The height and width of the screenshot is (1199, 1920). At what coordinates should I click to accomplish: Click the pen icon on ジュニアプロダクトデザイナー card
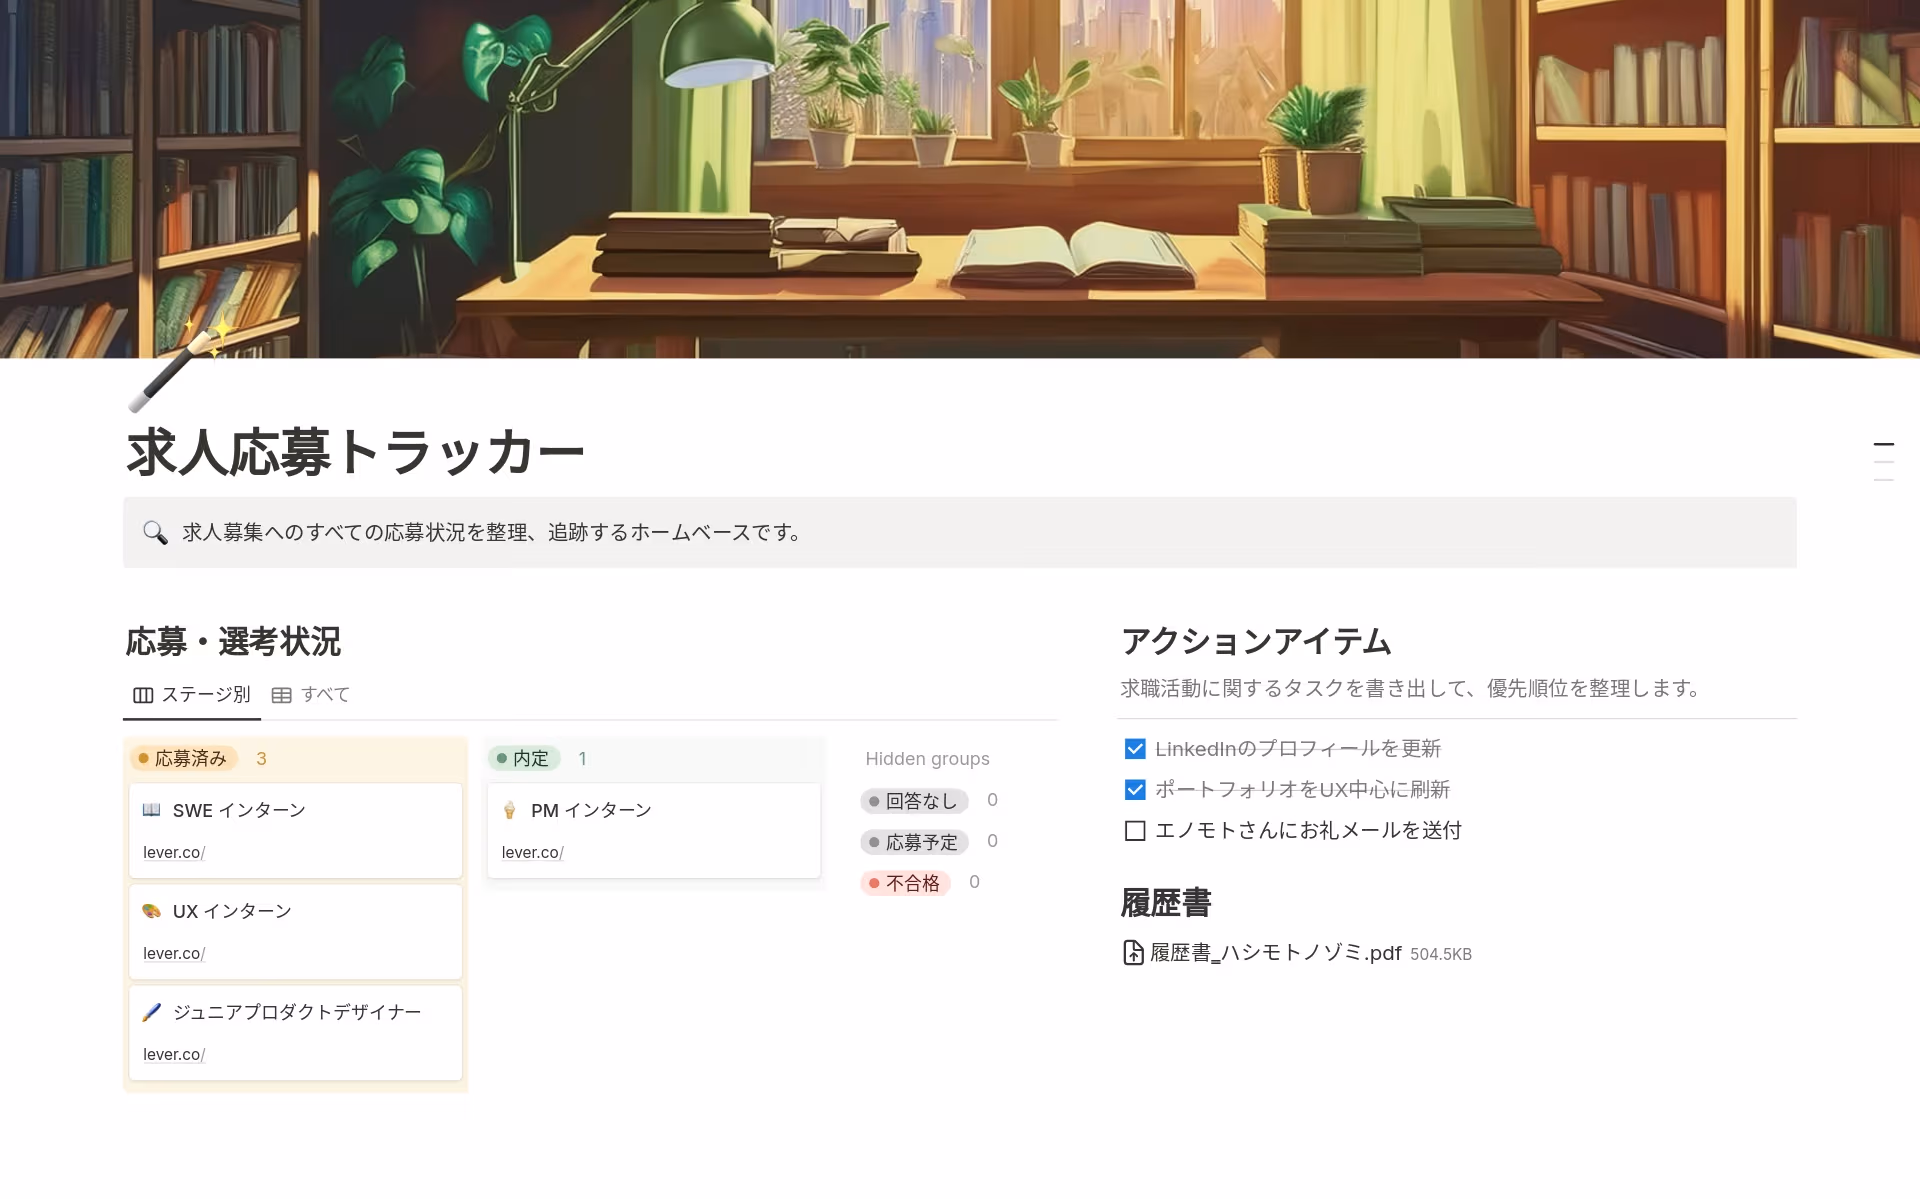[x=151, y=1012]
